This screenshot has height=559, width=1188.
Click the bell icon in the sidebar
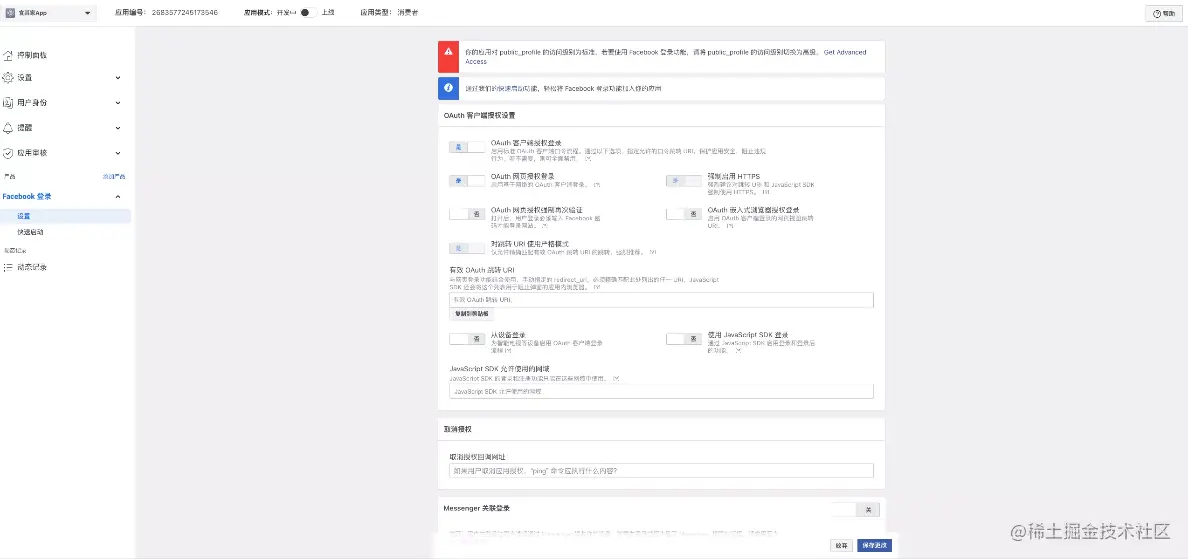point(8,127)
